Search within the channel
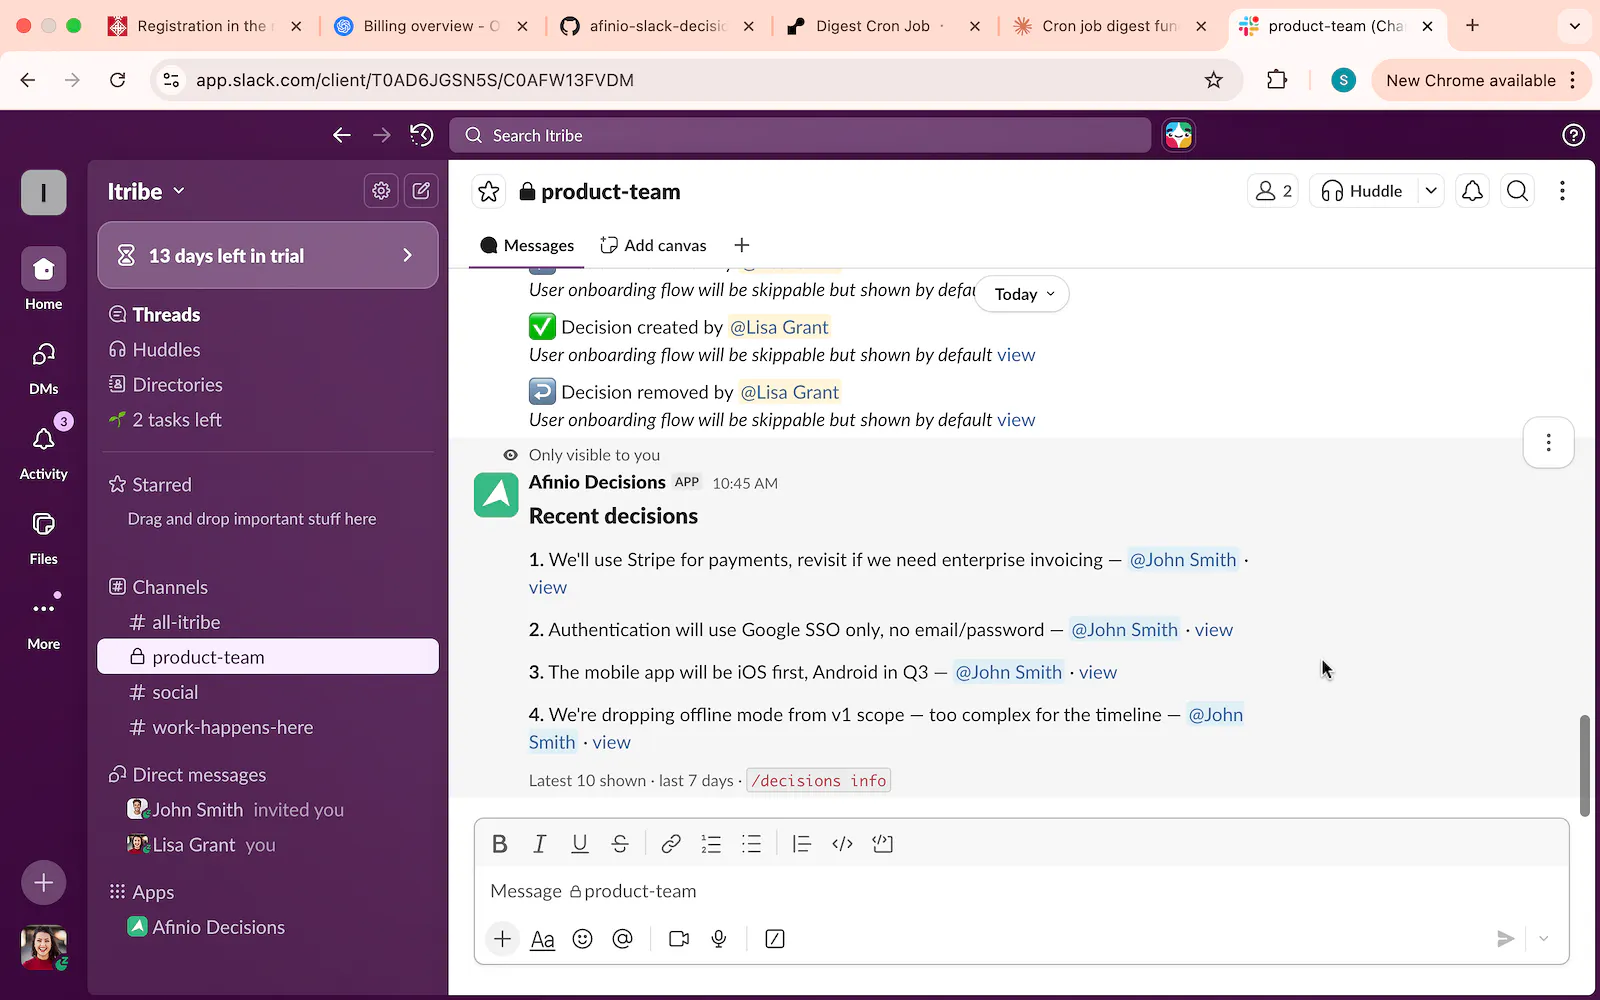 click(1518, 191)
